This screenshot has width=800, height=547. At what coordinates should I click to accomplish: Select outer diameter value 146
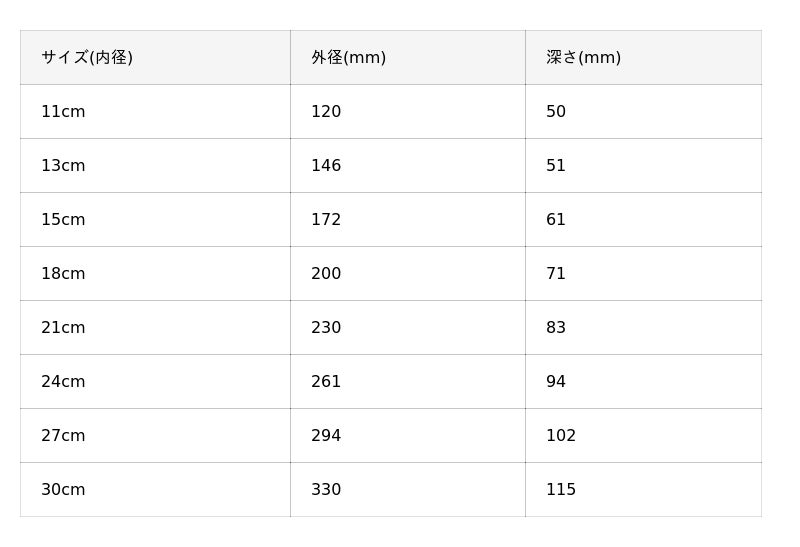326,166
